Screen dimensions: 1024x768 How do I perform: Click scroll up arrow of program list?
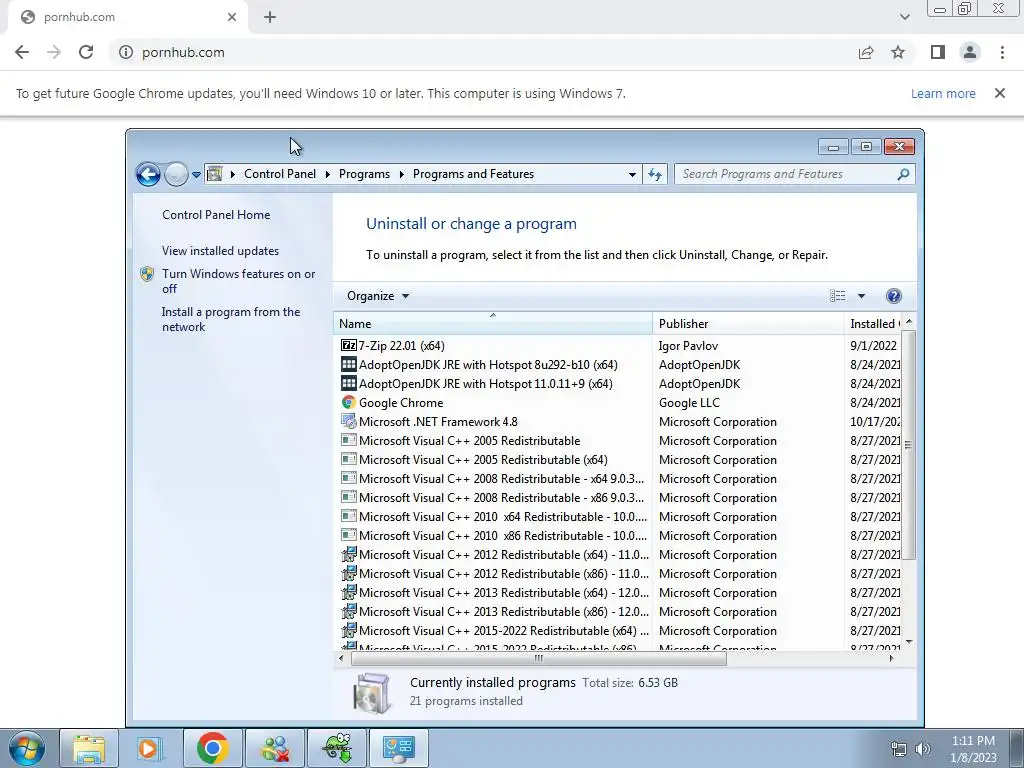point(908,322)
